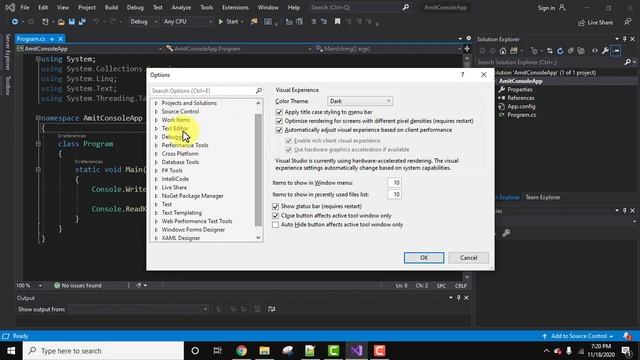
Task: Click the Solution Explorer properties wrench icon
Action: pyautogui.click(x=605, y=51)
